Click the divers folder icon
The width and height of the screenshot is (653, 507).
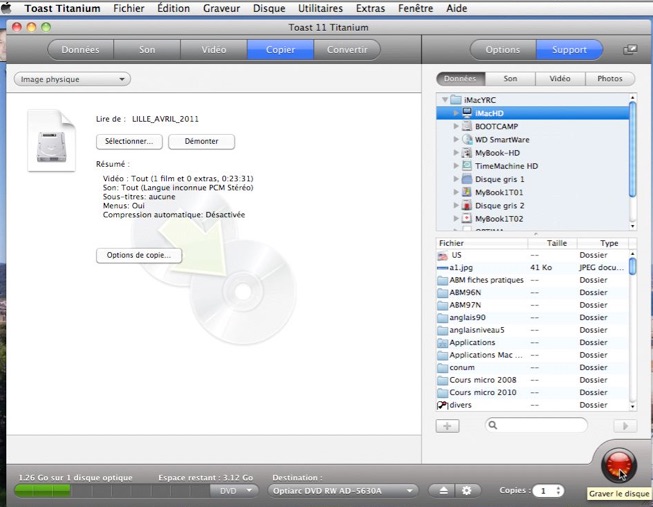(x=442, y=405)
